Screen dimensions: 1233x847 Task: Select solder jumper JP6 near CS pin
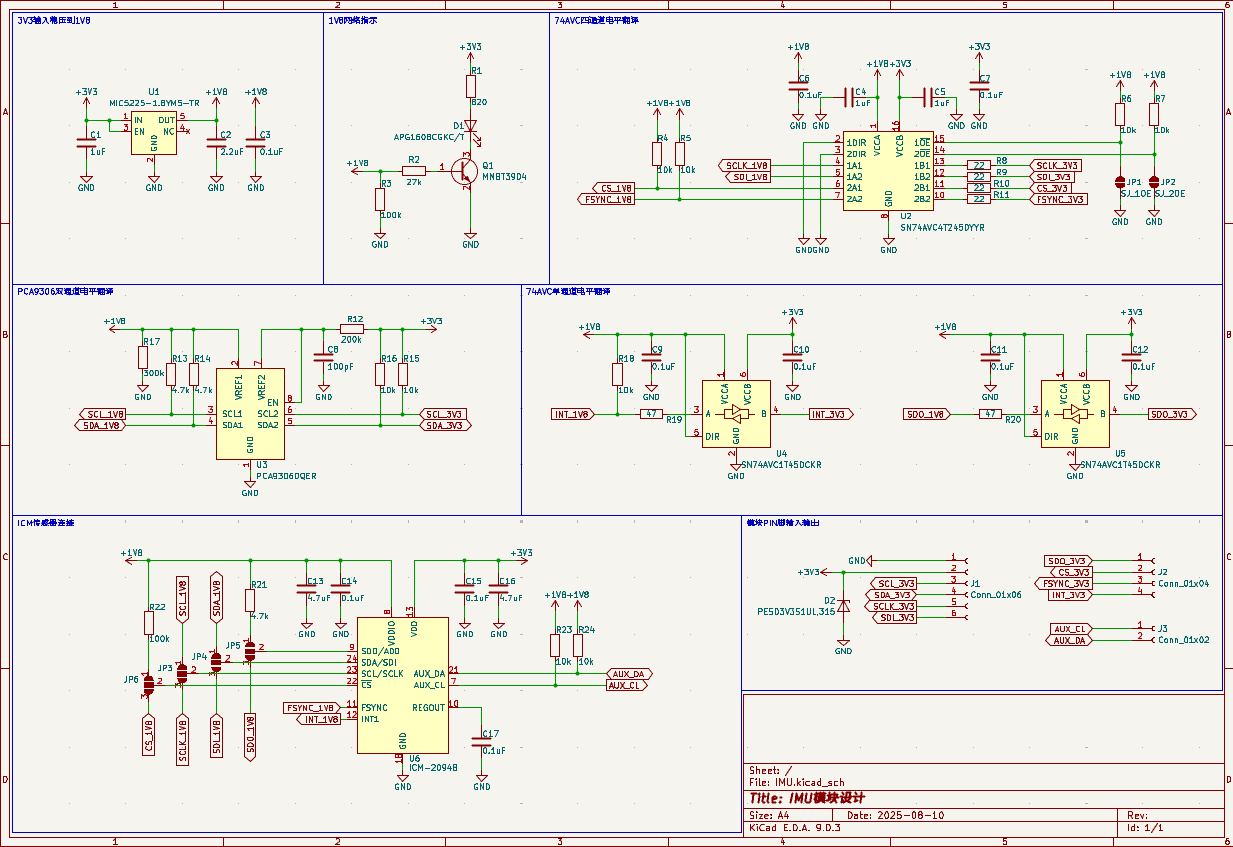[149, 685]
